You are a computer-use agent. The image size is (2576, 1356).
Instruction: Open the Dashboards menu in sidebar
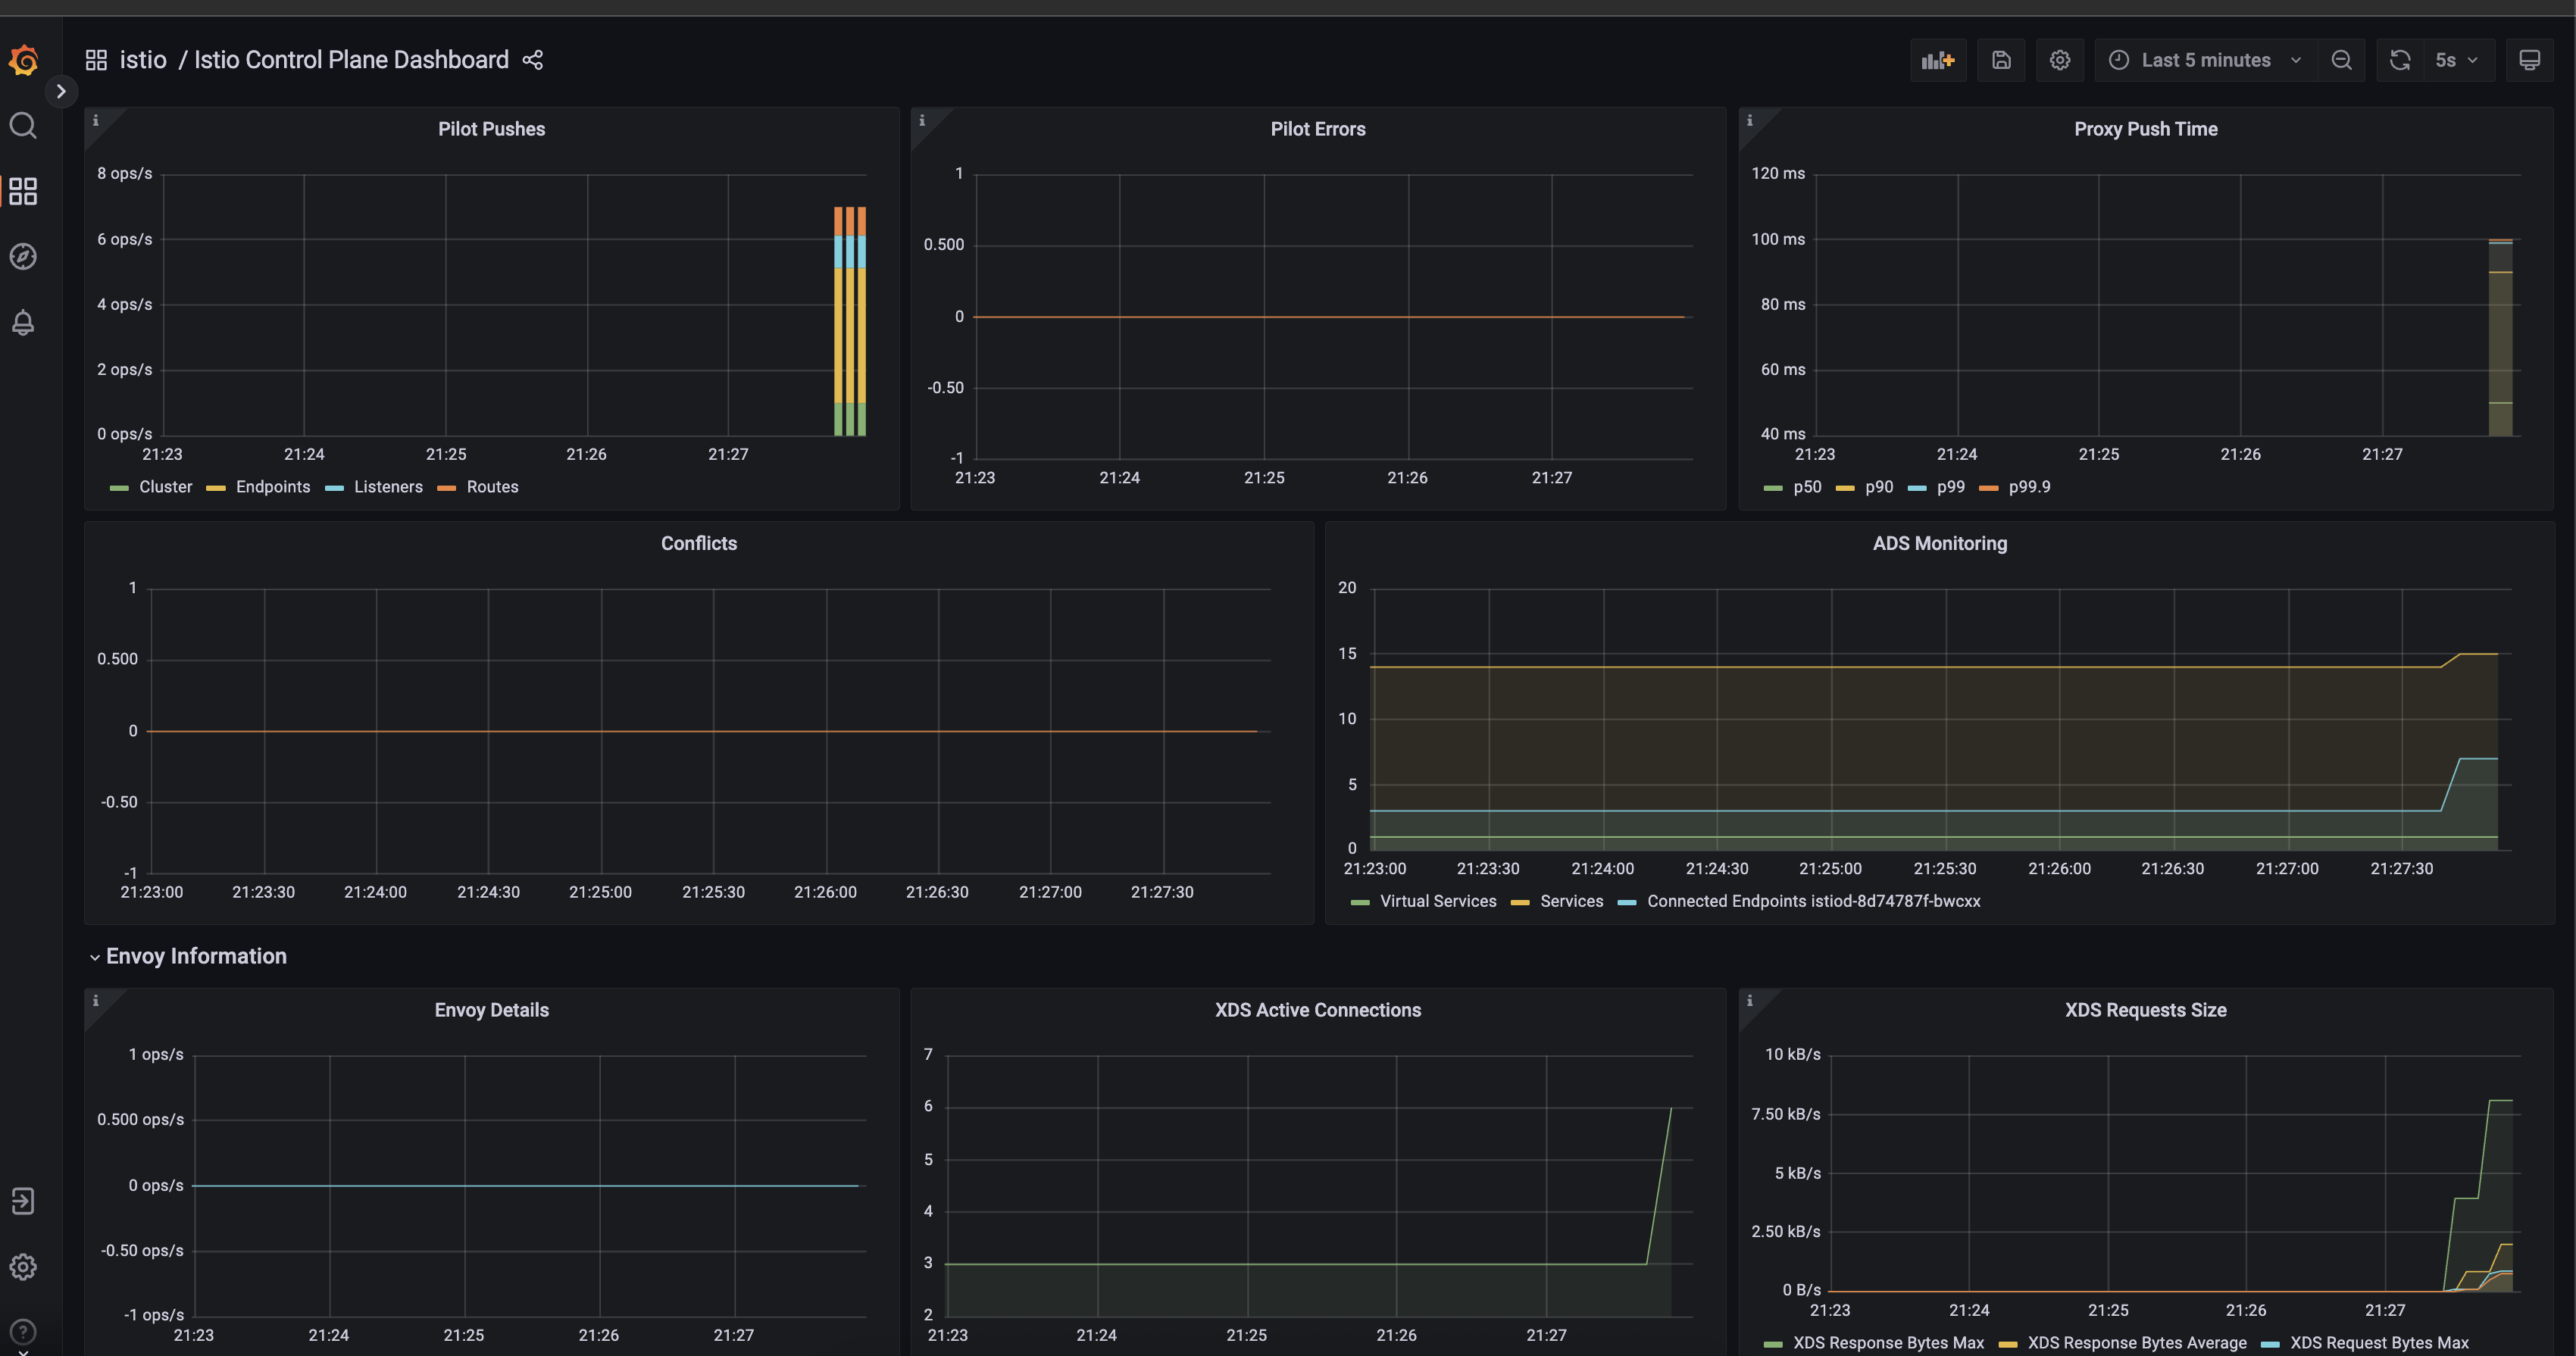tap(23, 191)
